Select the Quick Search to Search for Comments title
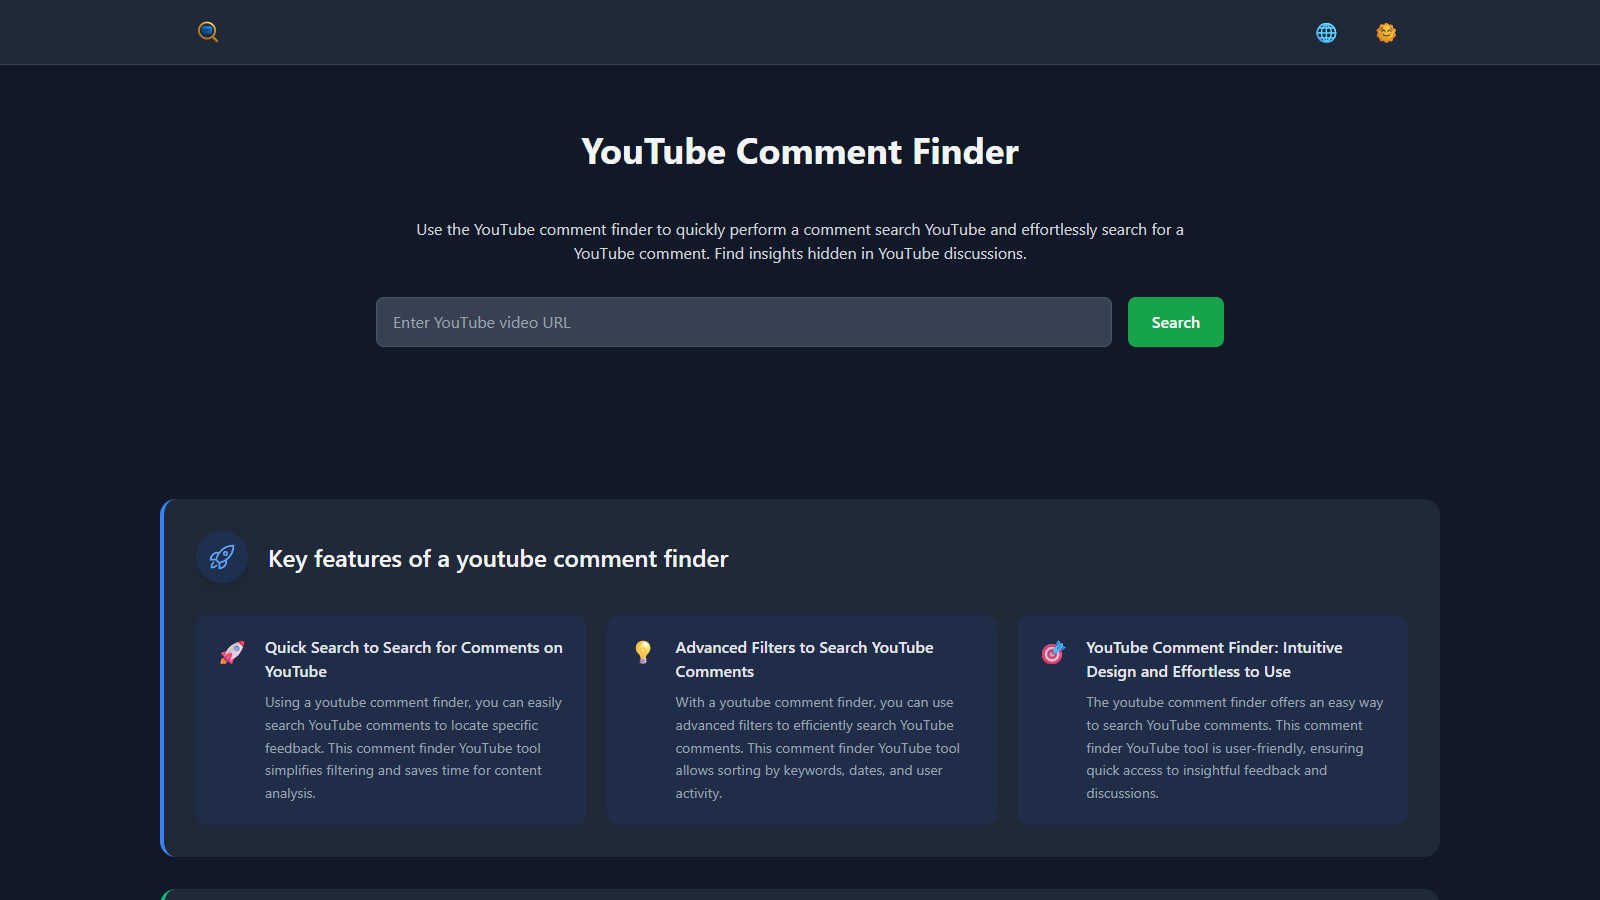 [x=414, y=660]
